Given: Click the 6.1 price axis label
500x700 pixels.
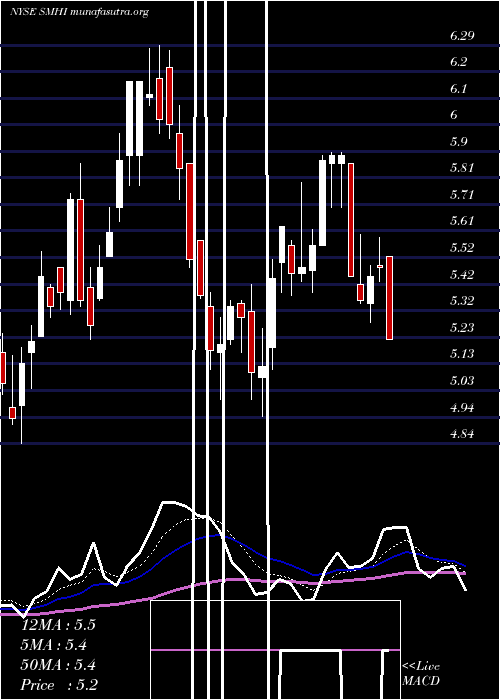Looking at the screenshot, I should click(458, 89).
